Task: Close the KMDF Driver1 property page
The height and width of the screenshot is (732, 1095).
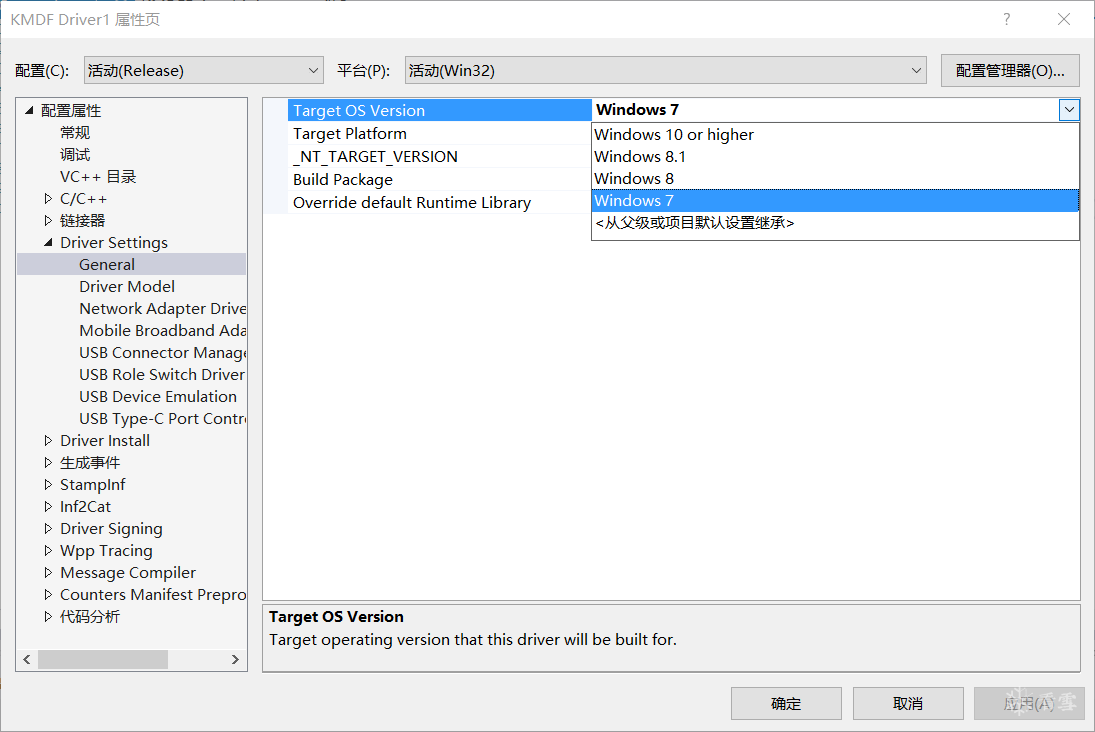Action: (1064, 20)
